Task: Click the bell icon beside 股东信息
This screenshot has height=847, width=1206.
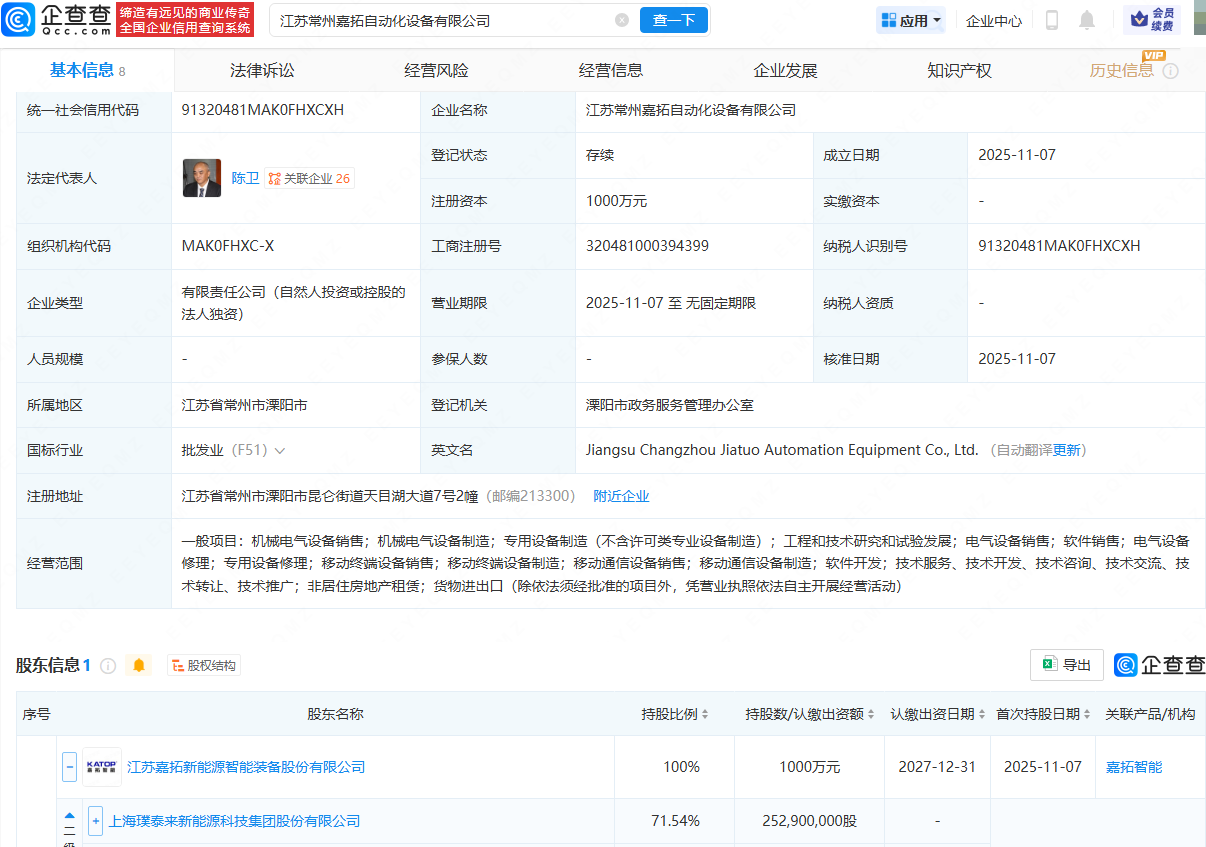Action: [x=140, y=664]
